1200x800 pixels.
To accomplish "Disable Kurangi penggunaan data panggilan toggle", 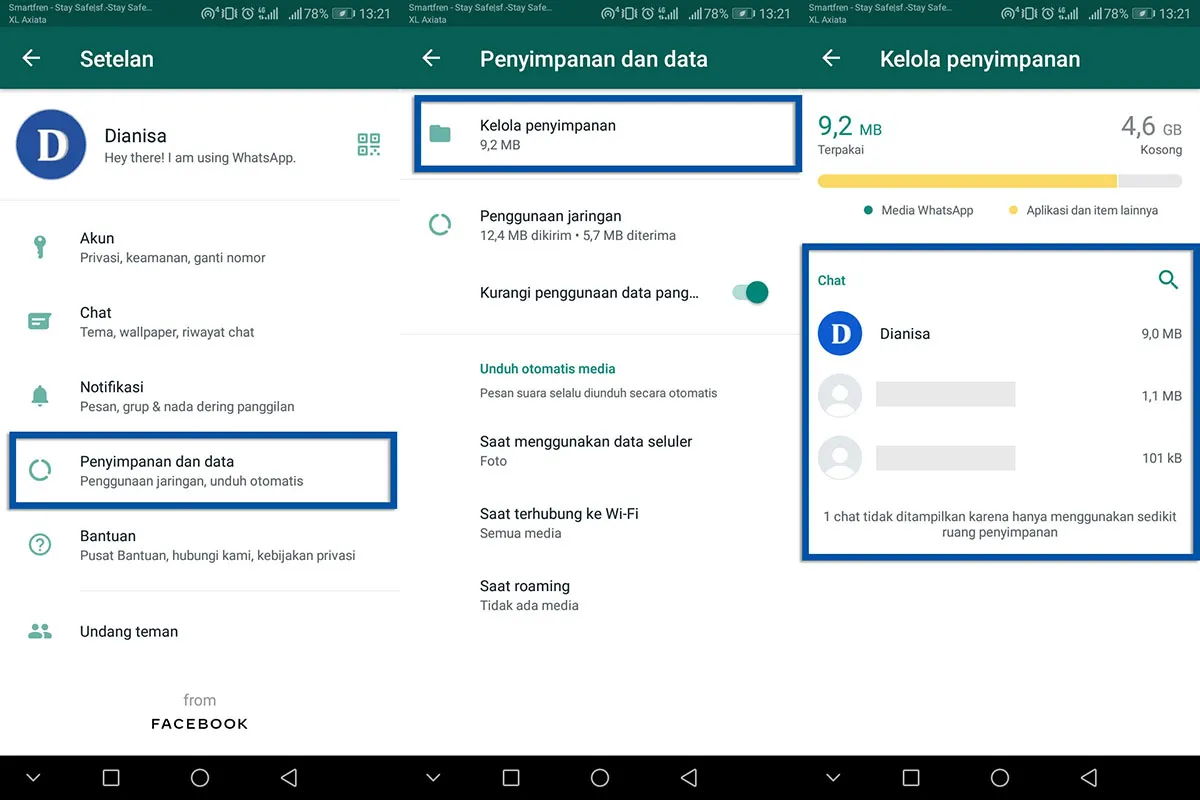I will [749, 292].
